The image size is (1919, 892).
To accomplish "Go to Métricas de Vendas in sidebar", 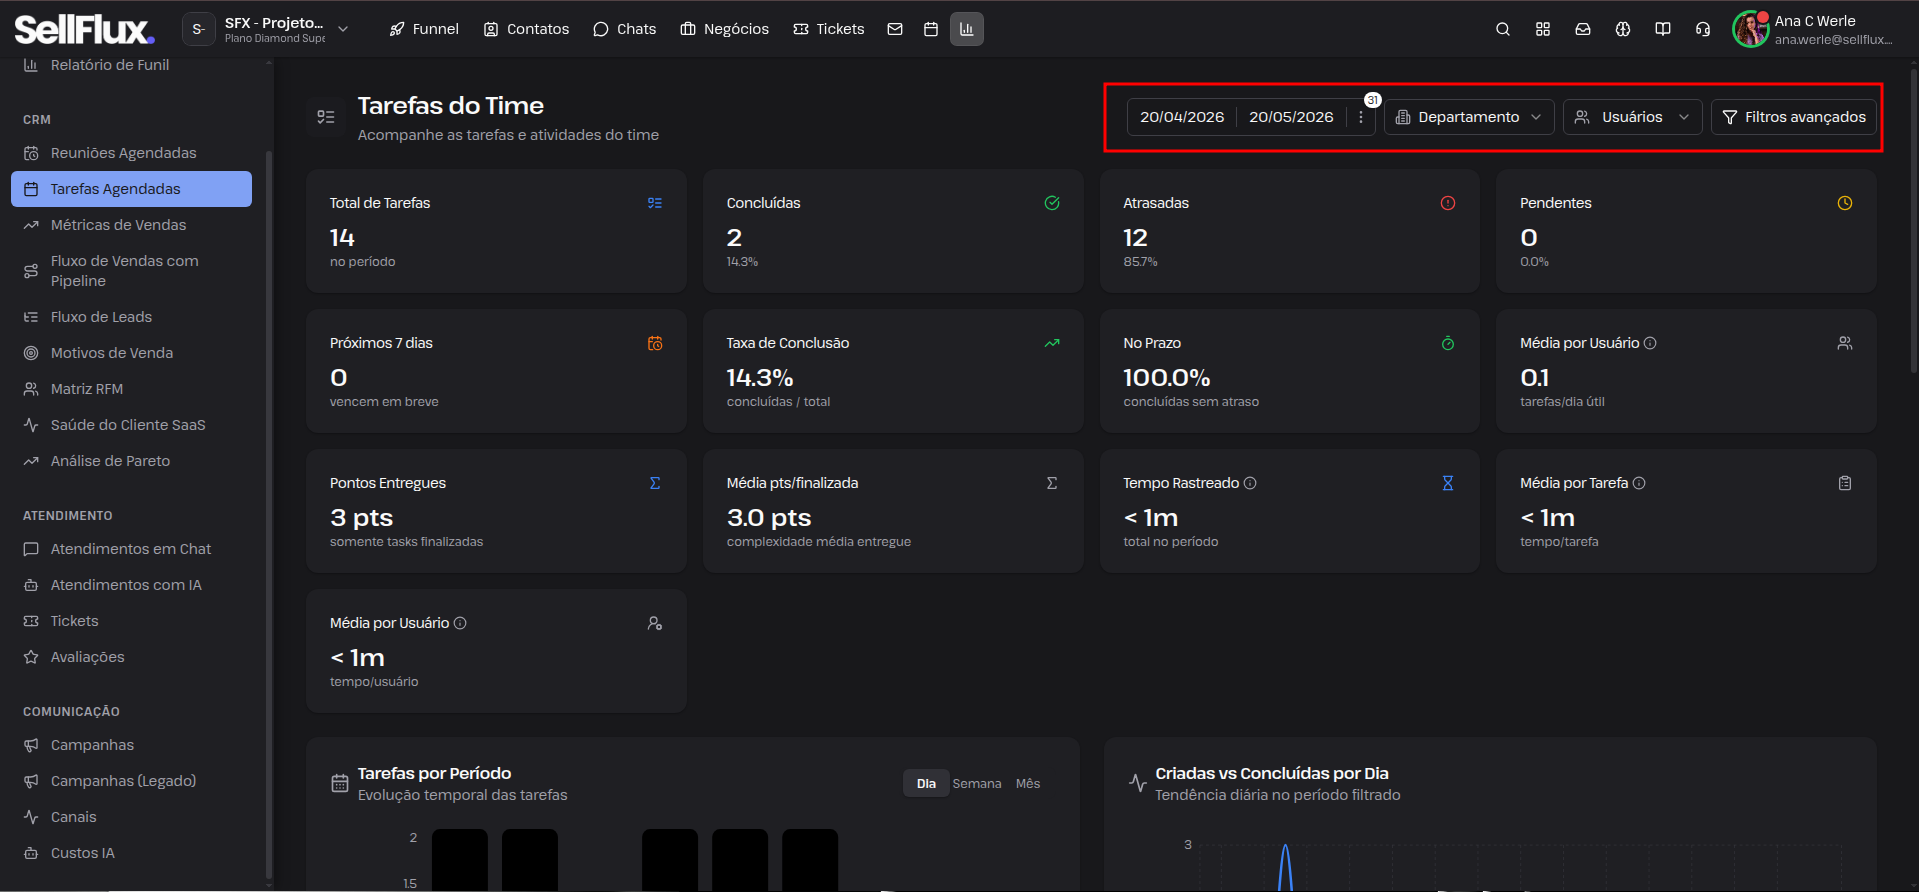I will [x=119, y=225].
